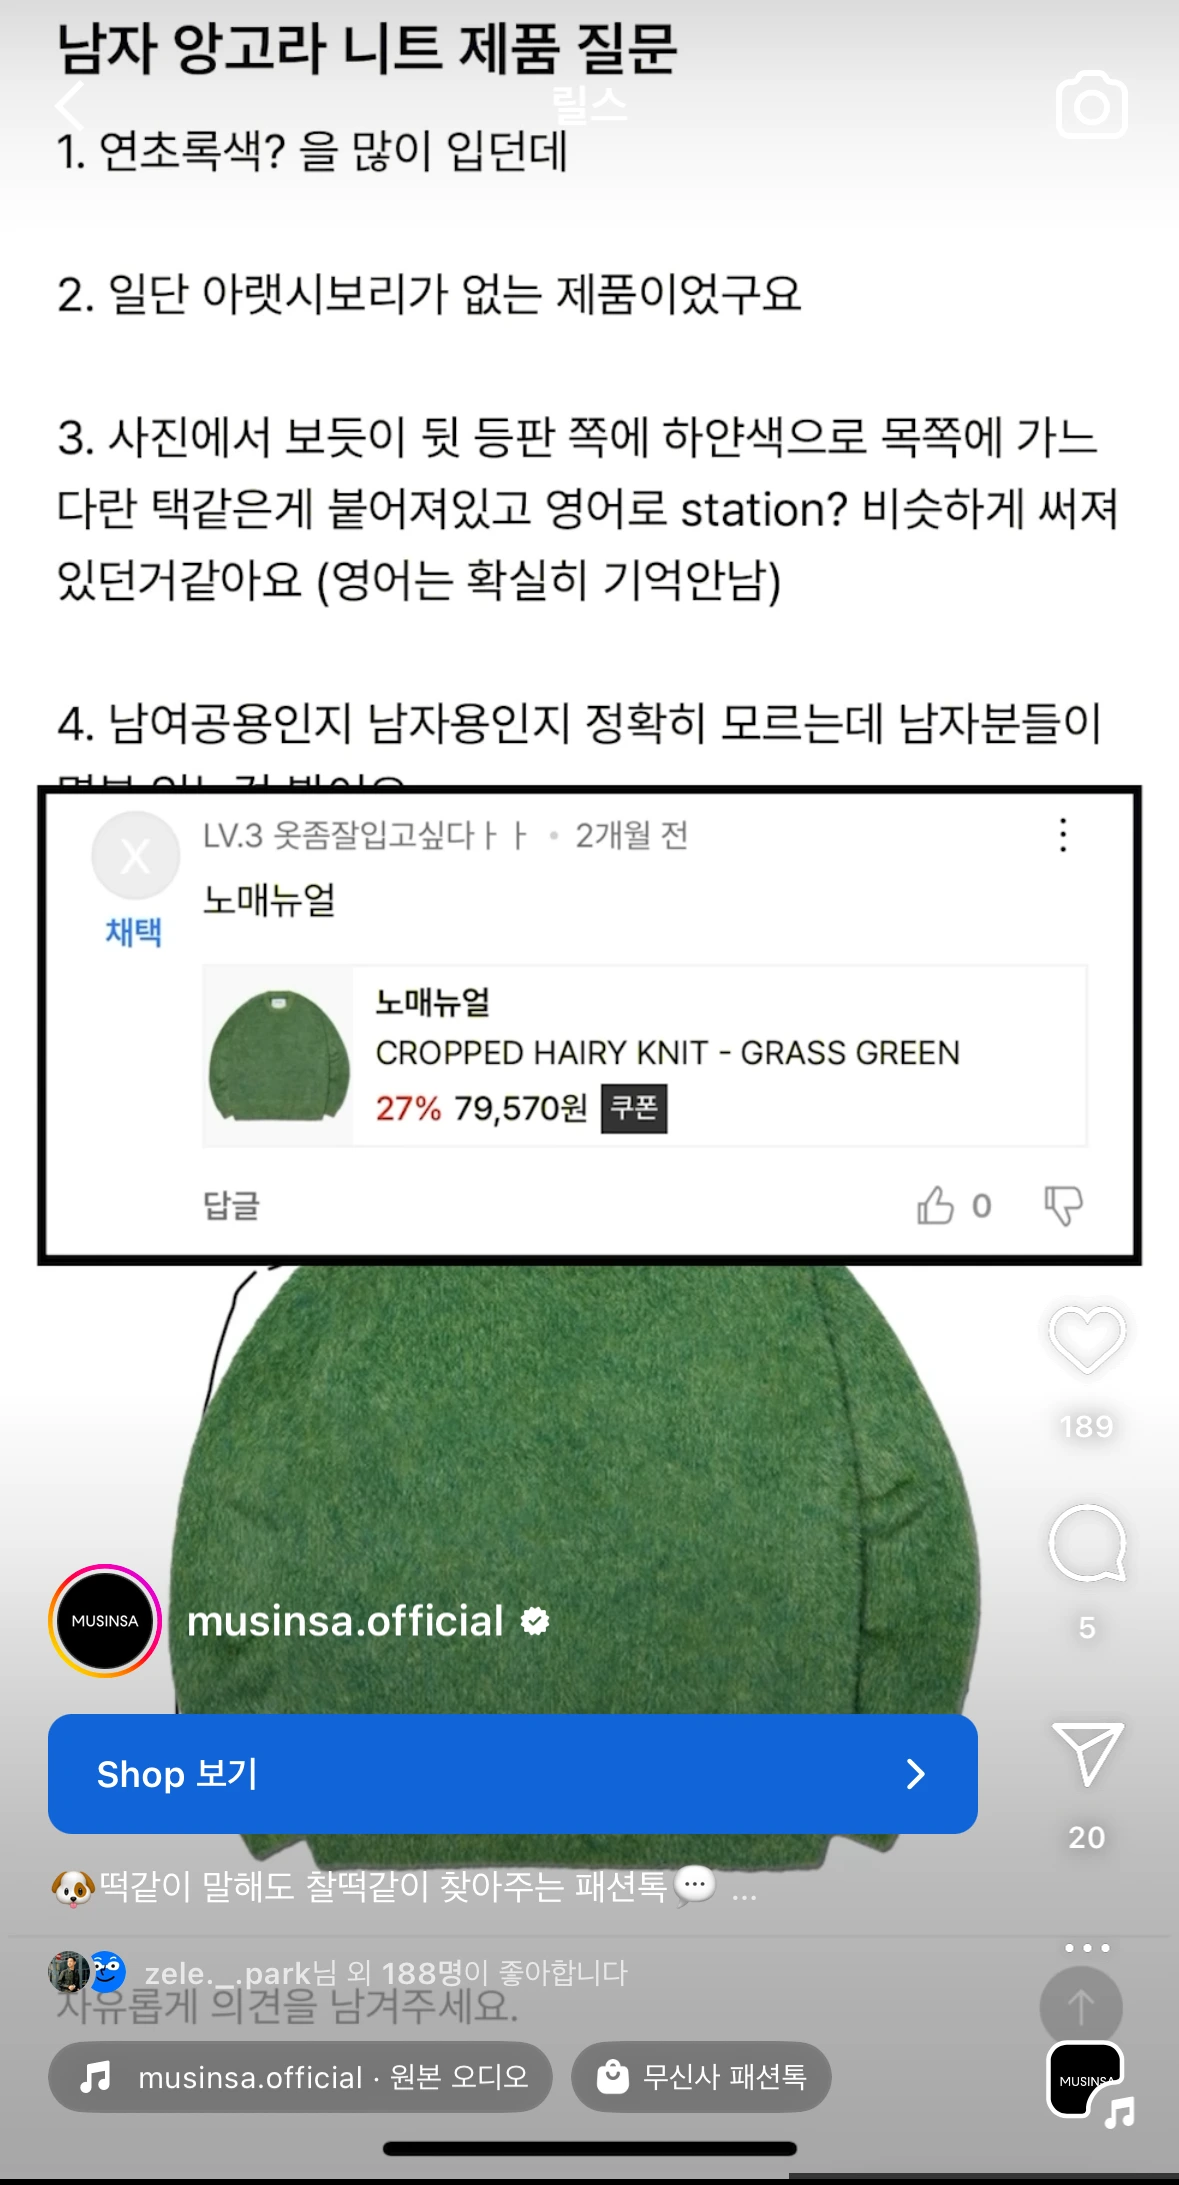Tap the back arrow icon
The image size is (1179, 2185).
point(70,106)
